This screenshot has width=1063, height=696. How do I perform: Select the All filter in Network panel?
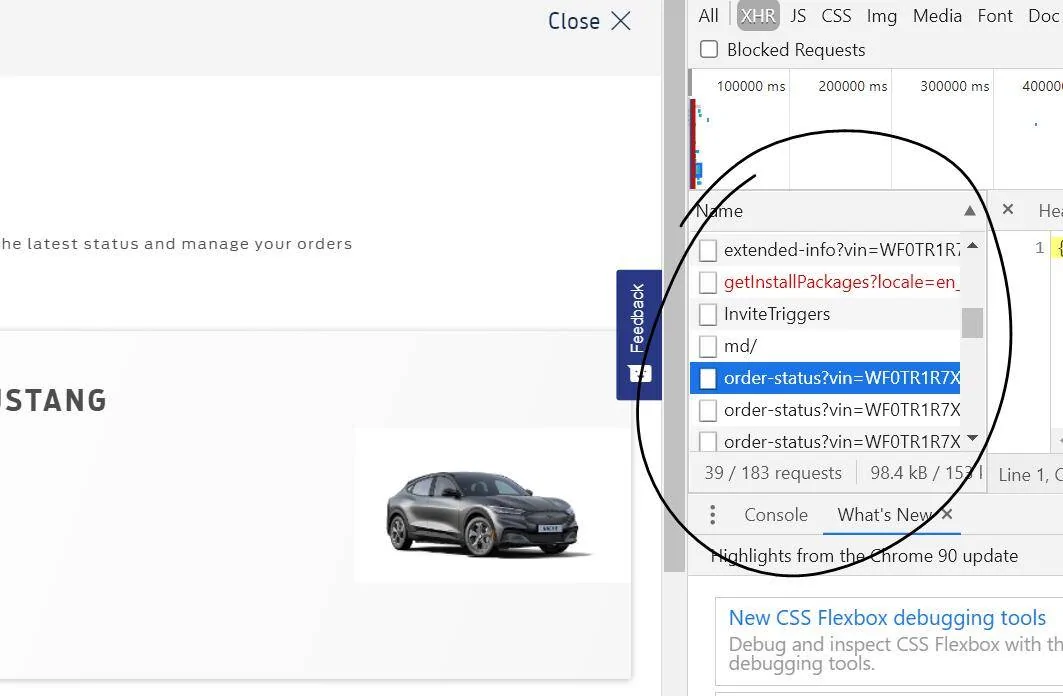708,16
